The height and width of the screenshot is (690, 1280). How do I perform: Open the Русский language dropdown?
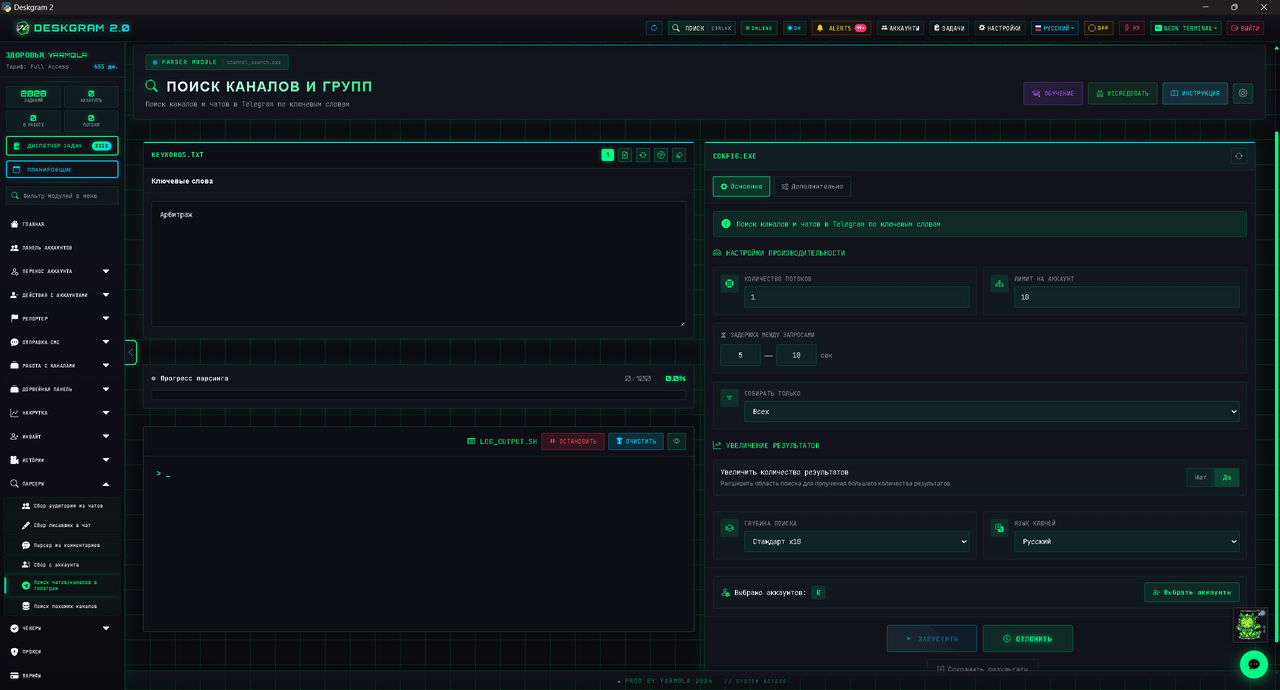point(1054,28)
